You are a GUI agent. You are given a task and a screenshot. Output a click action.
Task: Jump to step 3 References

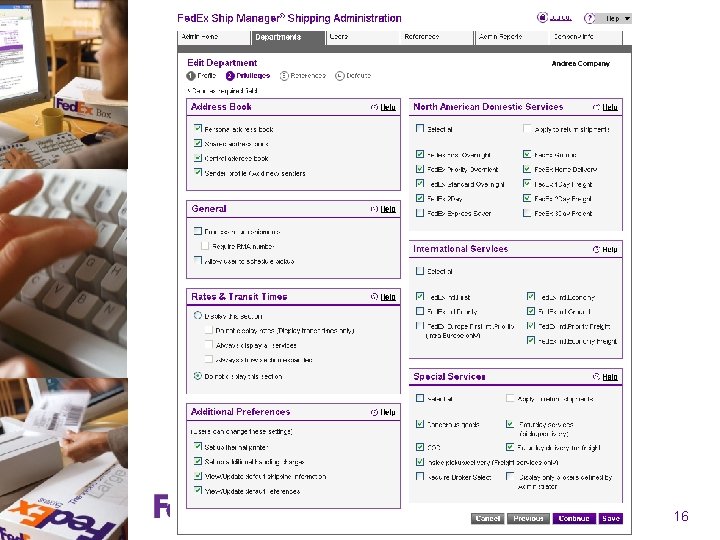click(x=303, y=76)
